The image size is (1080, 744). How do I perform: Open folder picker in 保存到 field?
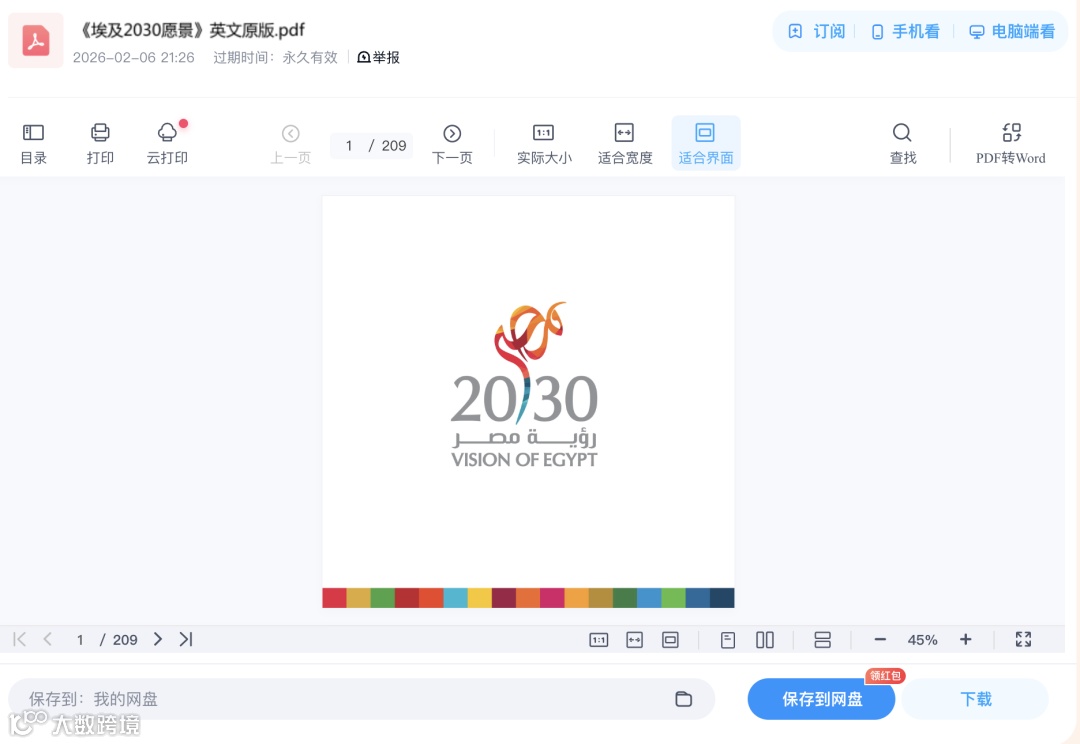(x=683, y=699)
